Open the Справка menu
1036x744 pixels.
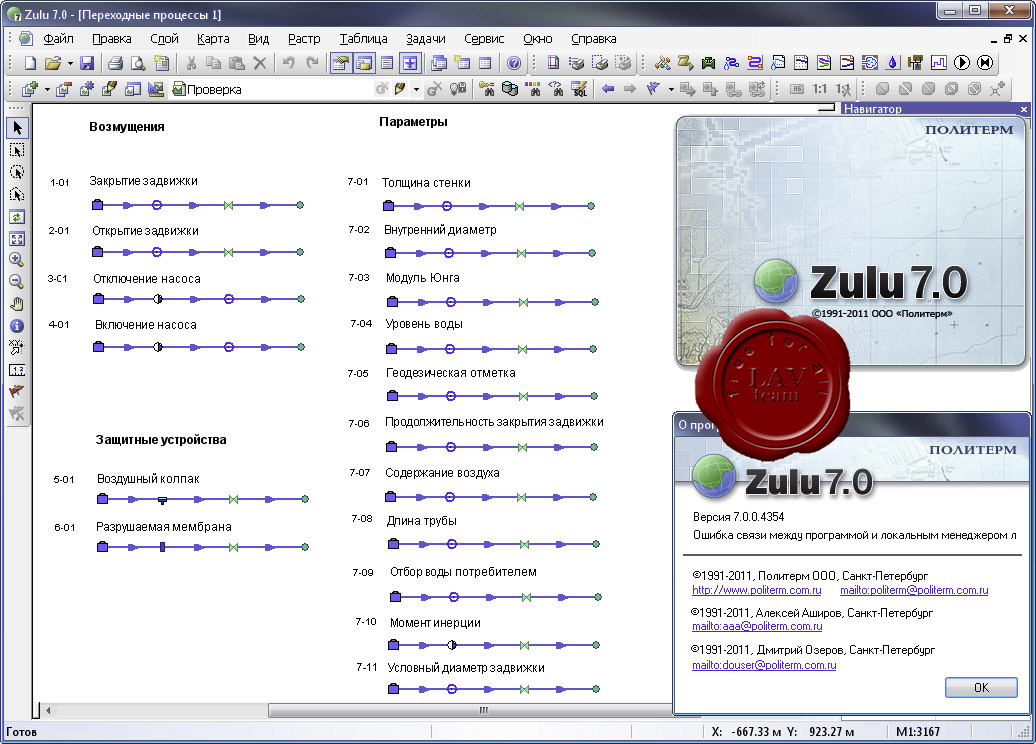(x=593, y=39)
